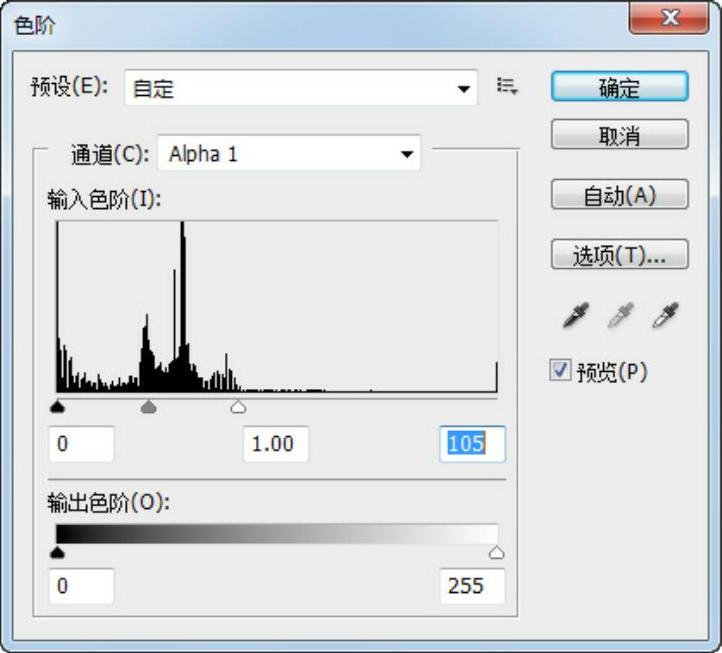Open the 预设 preset dropdown
Image resolution: width=722 pixels, height=653 pixels.
click(x=302, y=88)
